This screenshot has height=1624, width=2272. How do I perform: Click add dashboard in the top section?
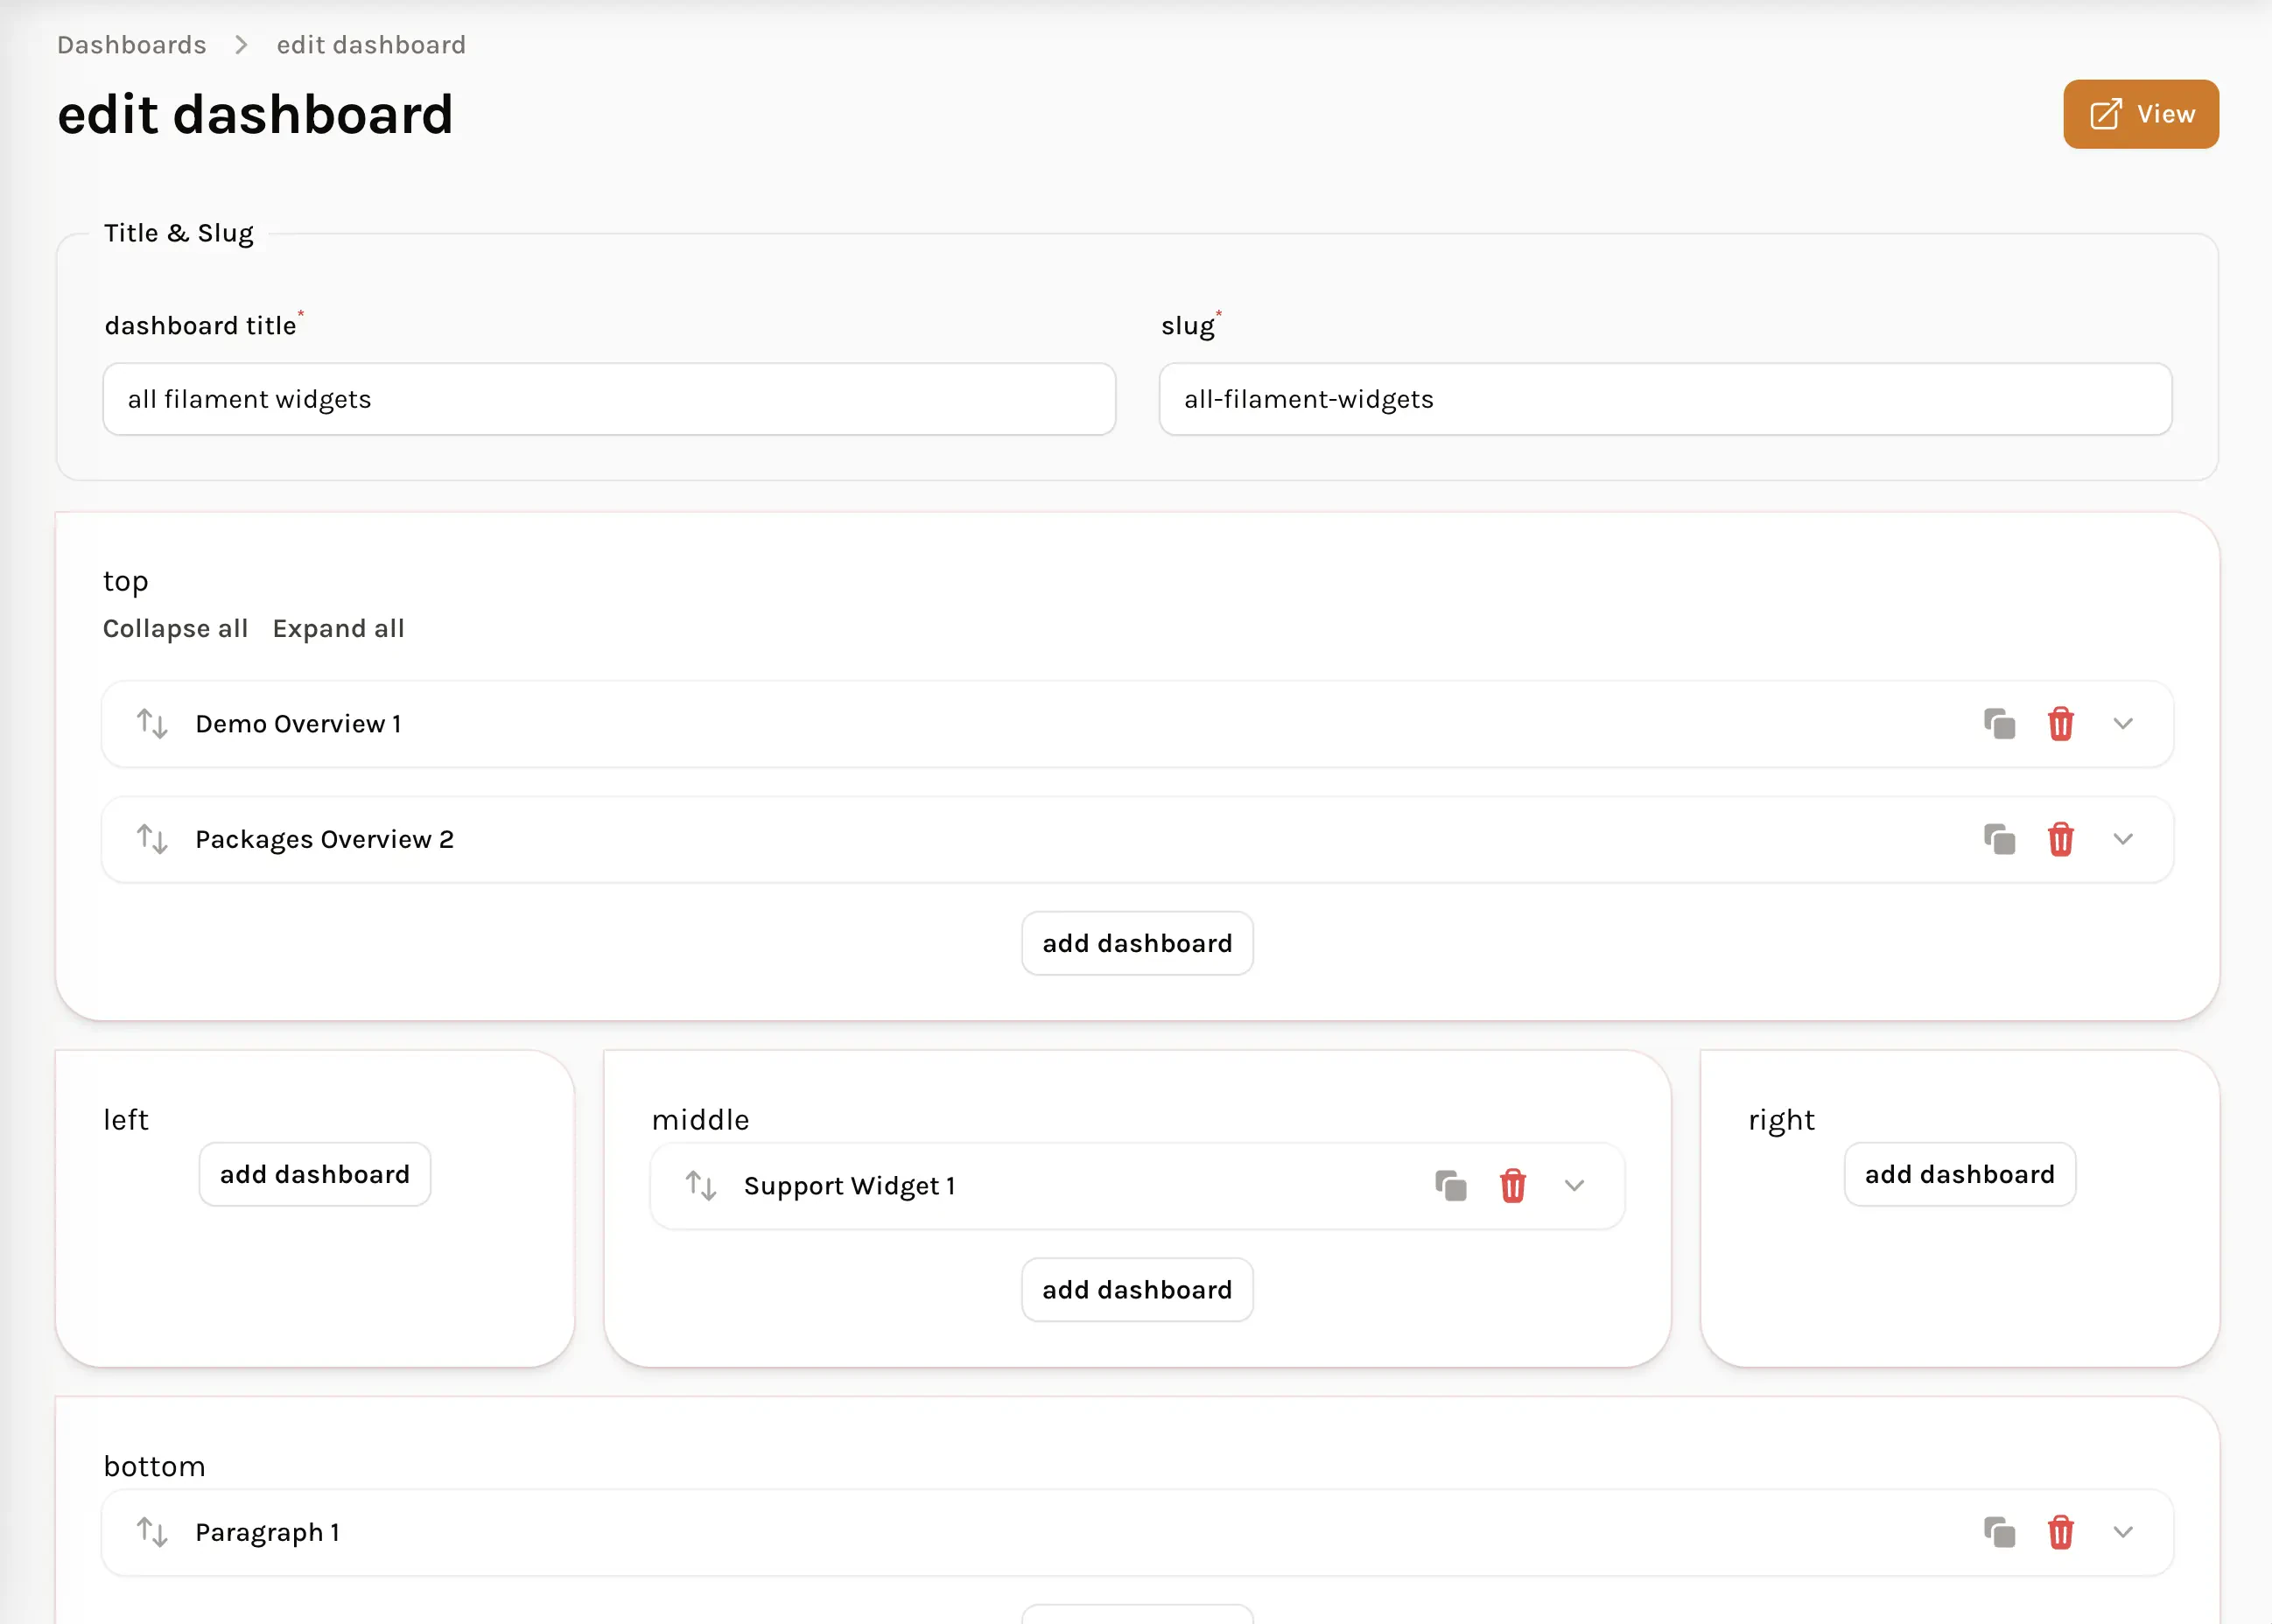(x=1137, y=943)
